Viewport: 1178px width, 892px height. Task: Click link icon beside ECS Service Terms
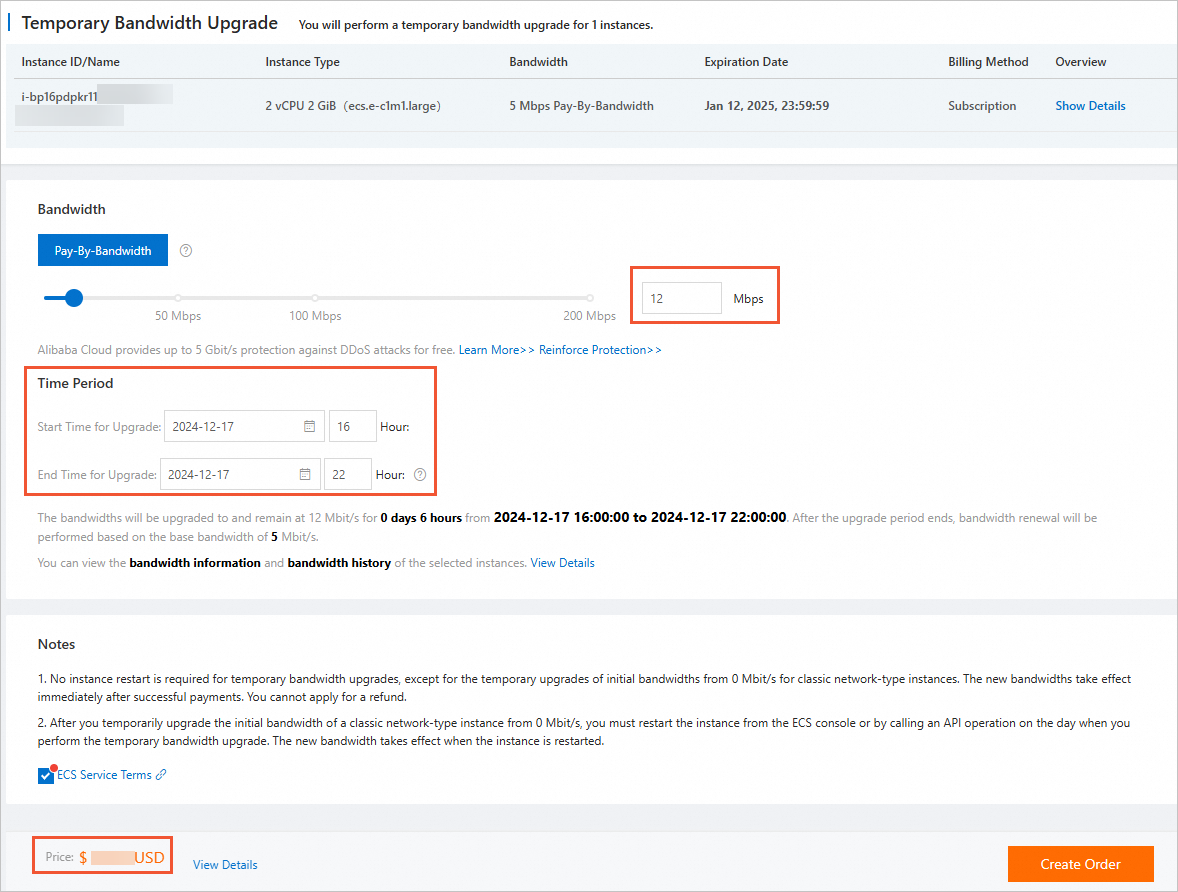coord(161,775)
